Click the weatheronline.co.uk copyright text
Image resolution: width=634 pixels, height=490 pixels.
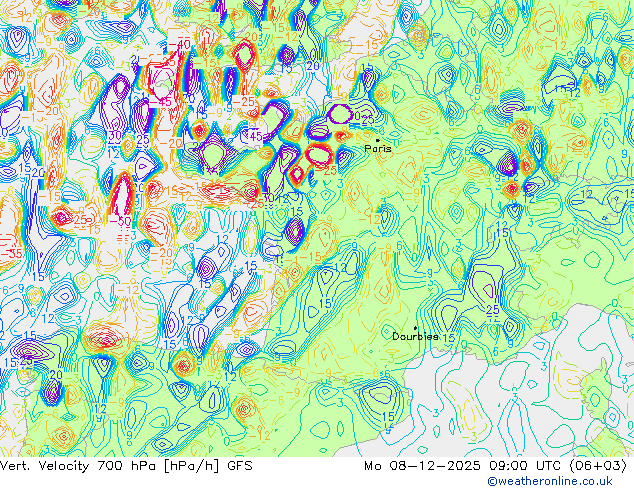pyautogui.click(x=550, y=481)
